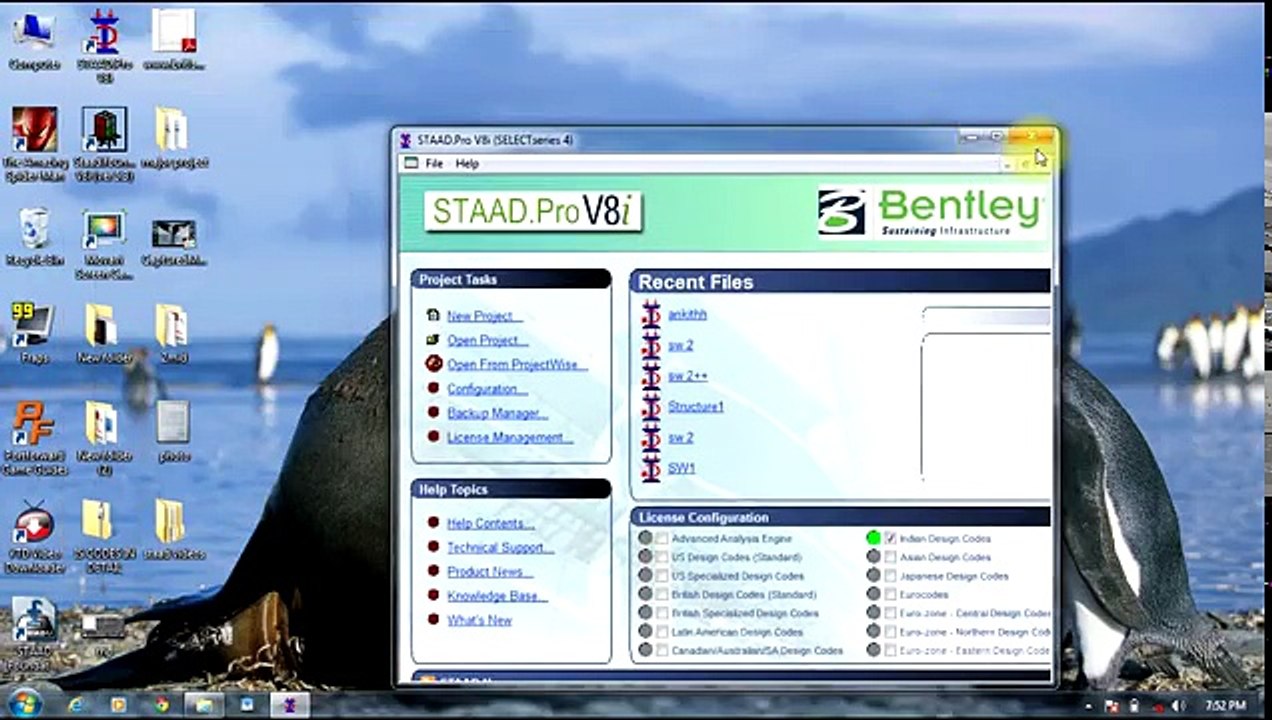Viewport: 1272px width, 720px height.
Task: Click the STAAD.Pro V8i banner logo
Action: (533, 211)
